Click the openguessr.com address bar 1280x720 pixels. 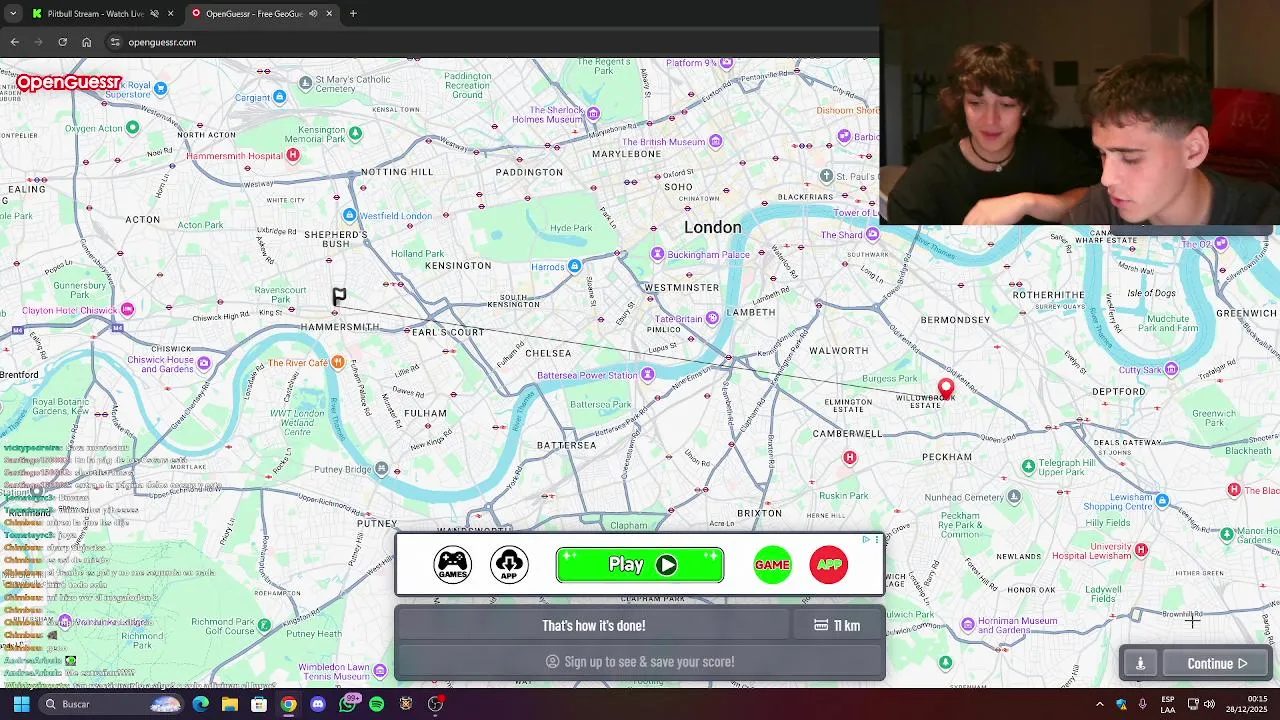[x=490, y=42]
